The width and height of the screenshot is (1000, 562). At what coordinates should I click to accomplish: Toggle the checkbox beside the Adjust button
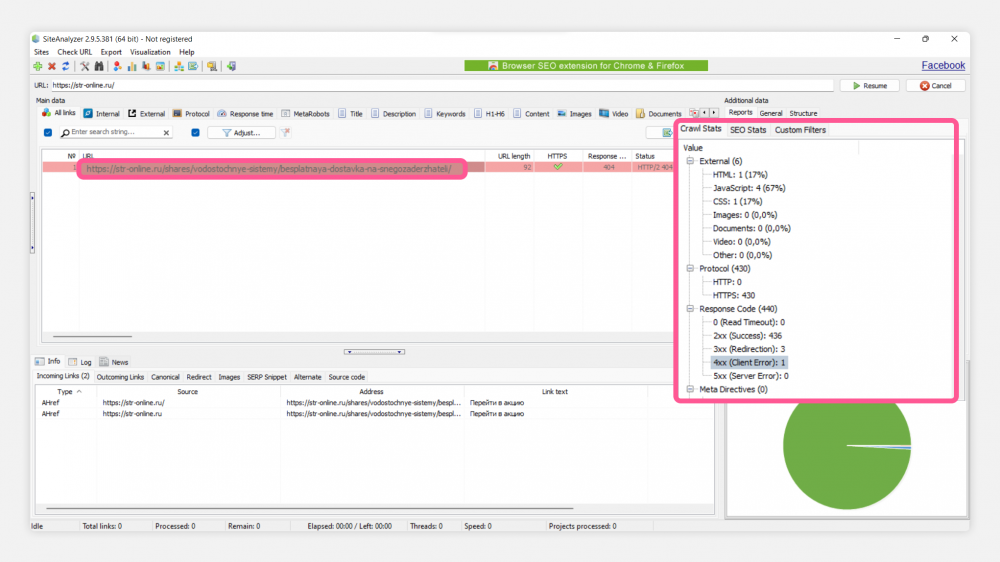pos(195,133)
